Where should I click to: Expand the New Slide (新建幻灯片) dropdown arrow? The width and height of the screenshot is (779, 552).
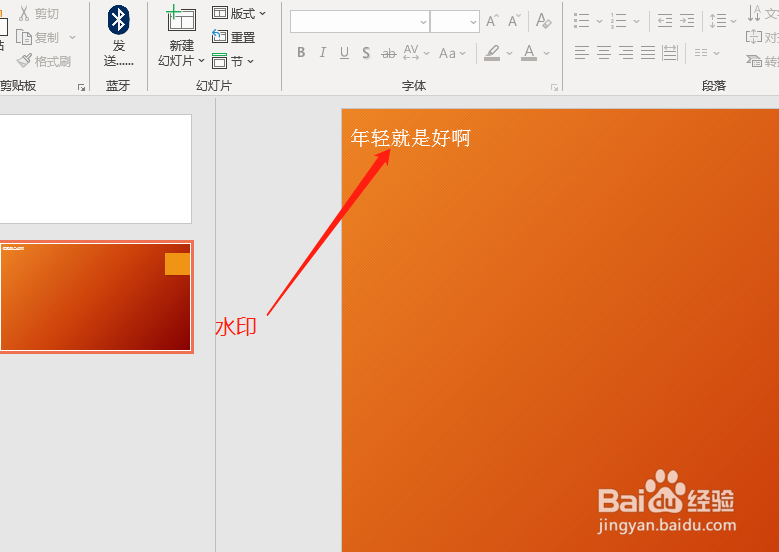[x=201, y=61]
